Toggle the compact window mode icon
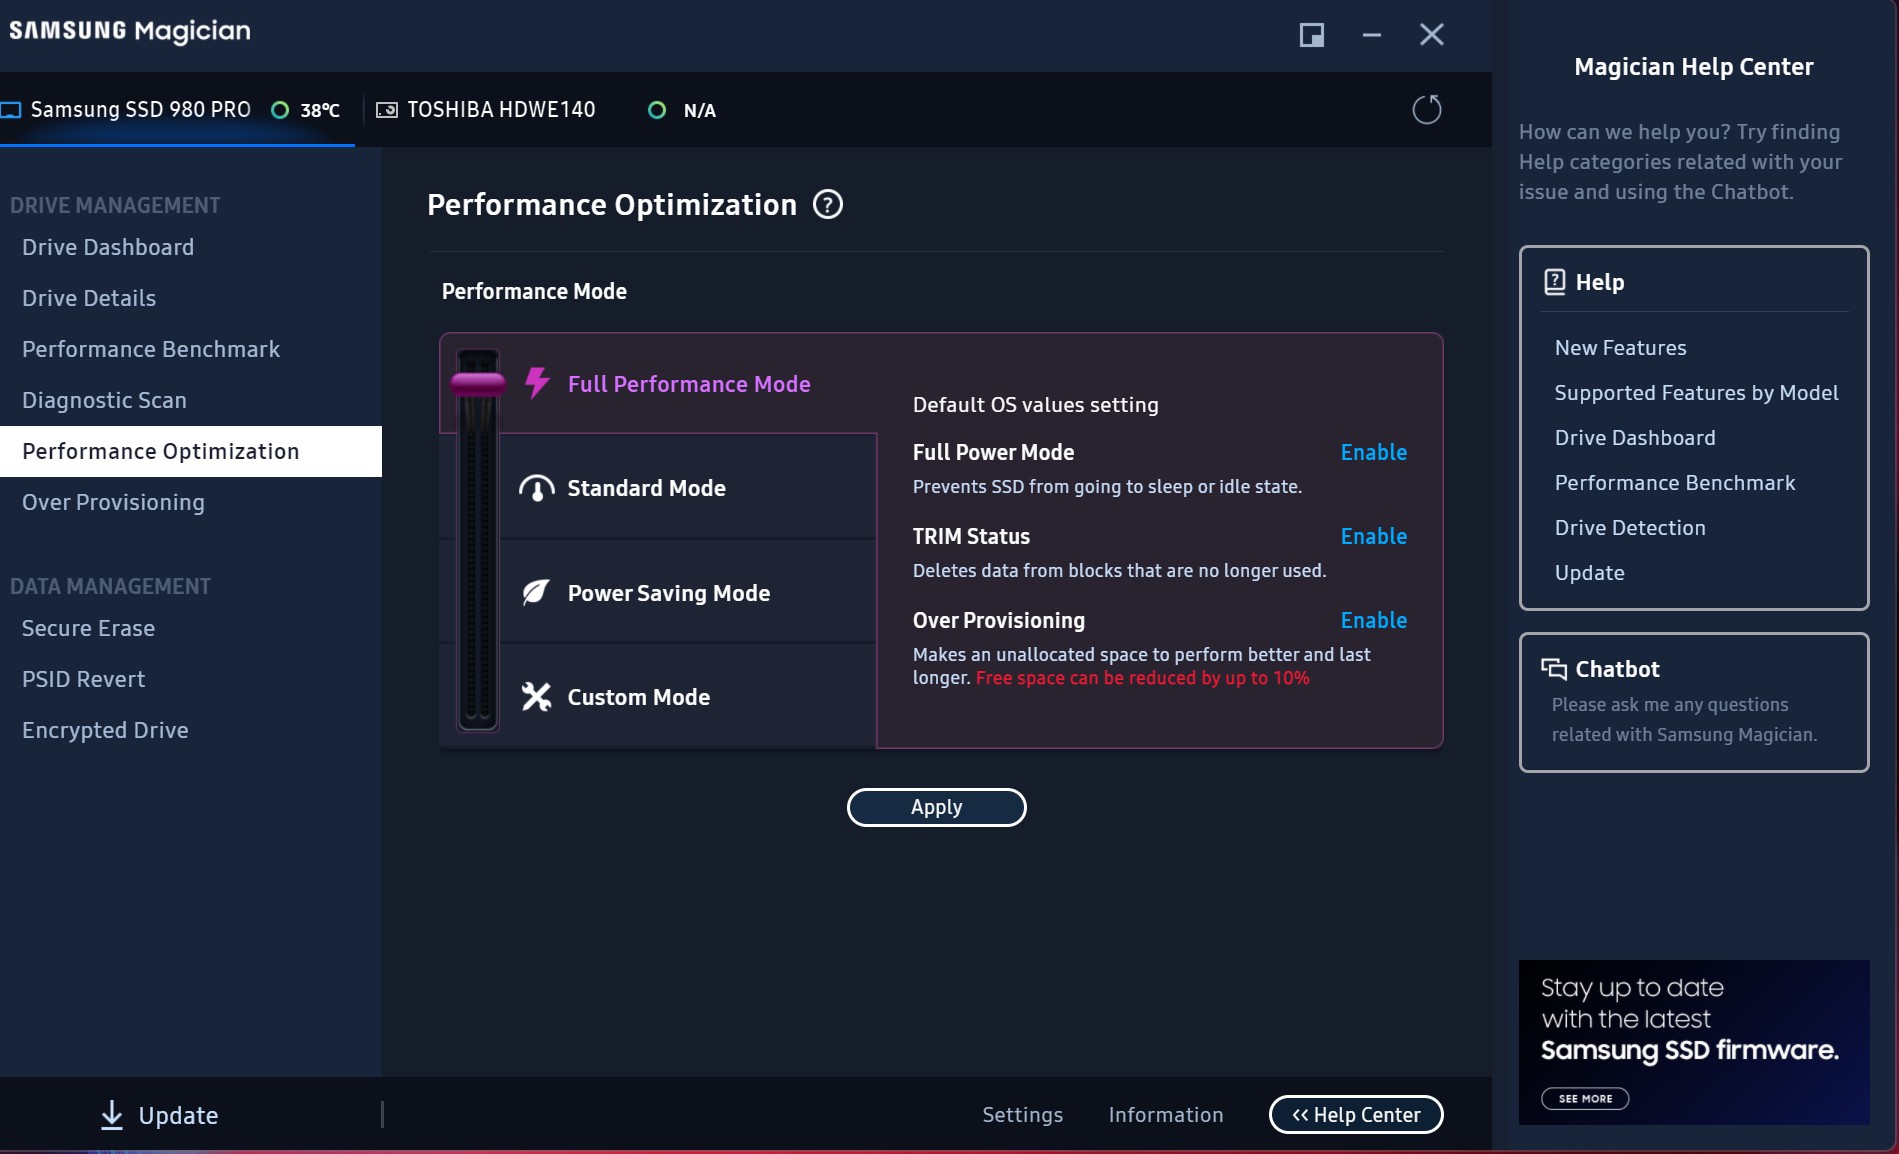The width and height of the screenshot is (1899, 1154). click(x=1311, y=35)
